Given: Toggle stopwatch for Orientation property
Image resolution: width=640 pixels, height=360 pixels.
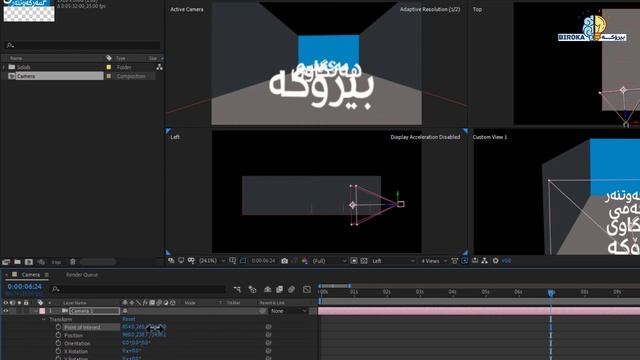Looking at the screenshot, I should point(58,343).
